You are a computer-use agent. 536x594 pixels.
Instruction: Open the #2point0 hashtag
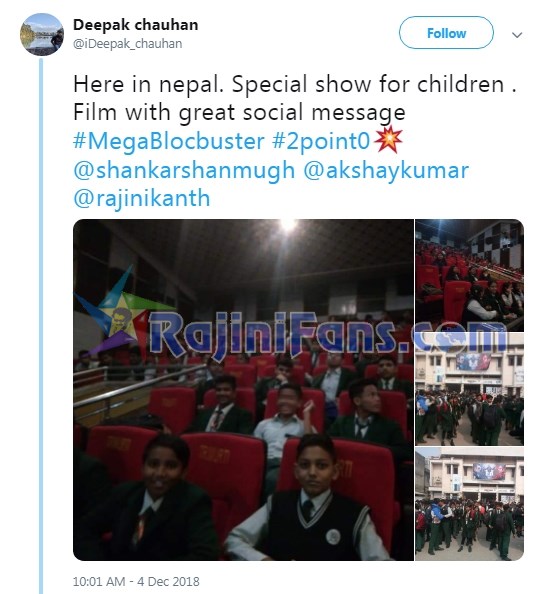pyautogui.click(x=321, y=141)
